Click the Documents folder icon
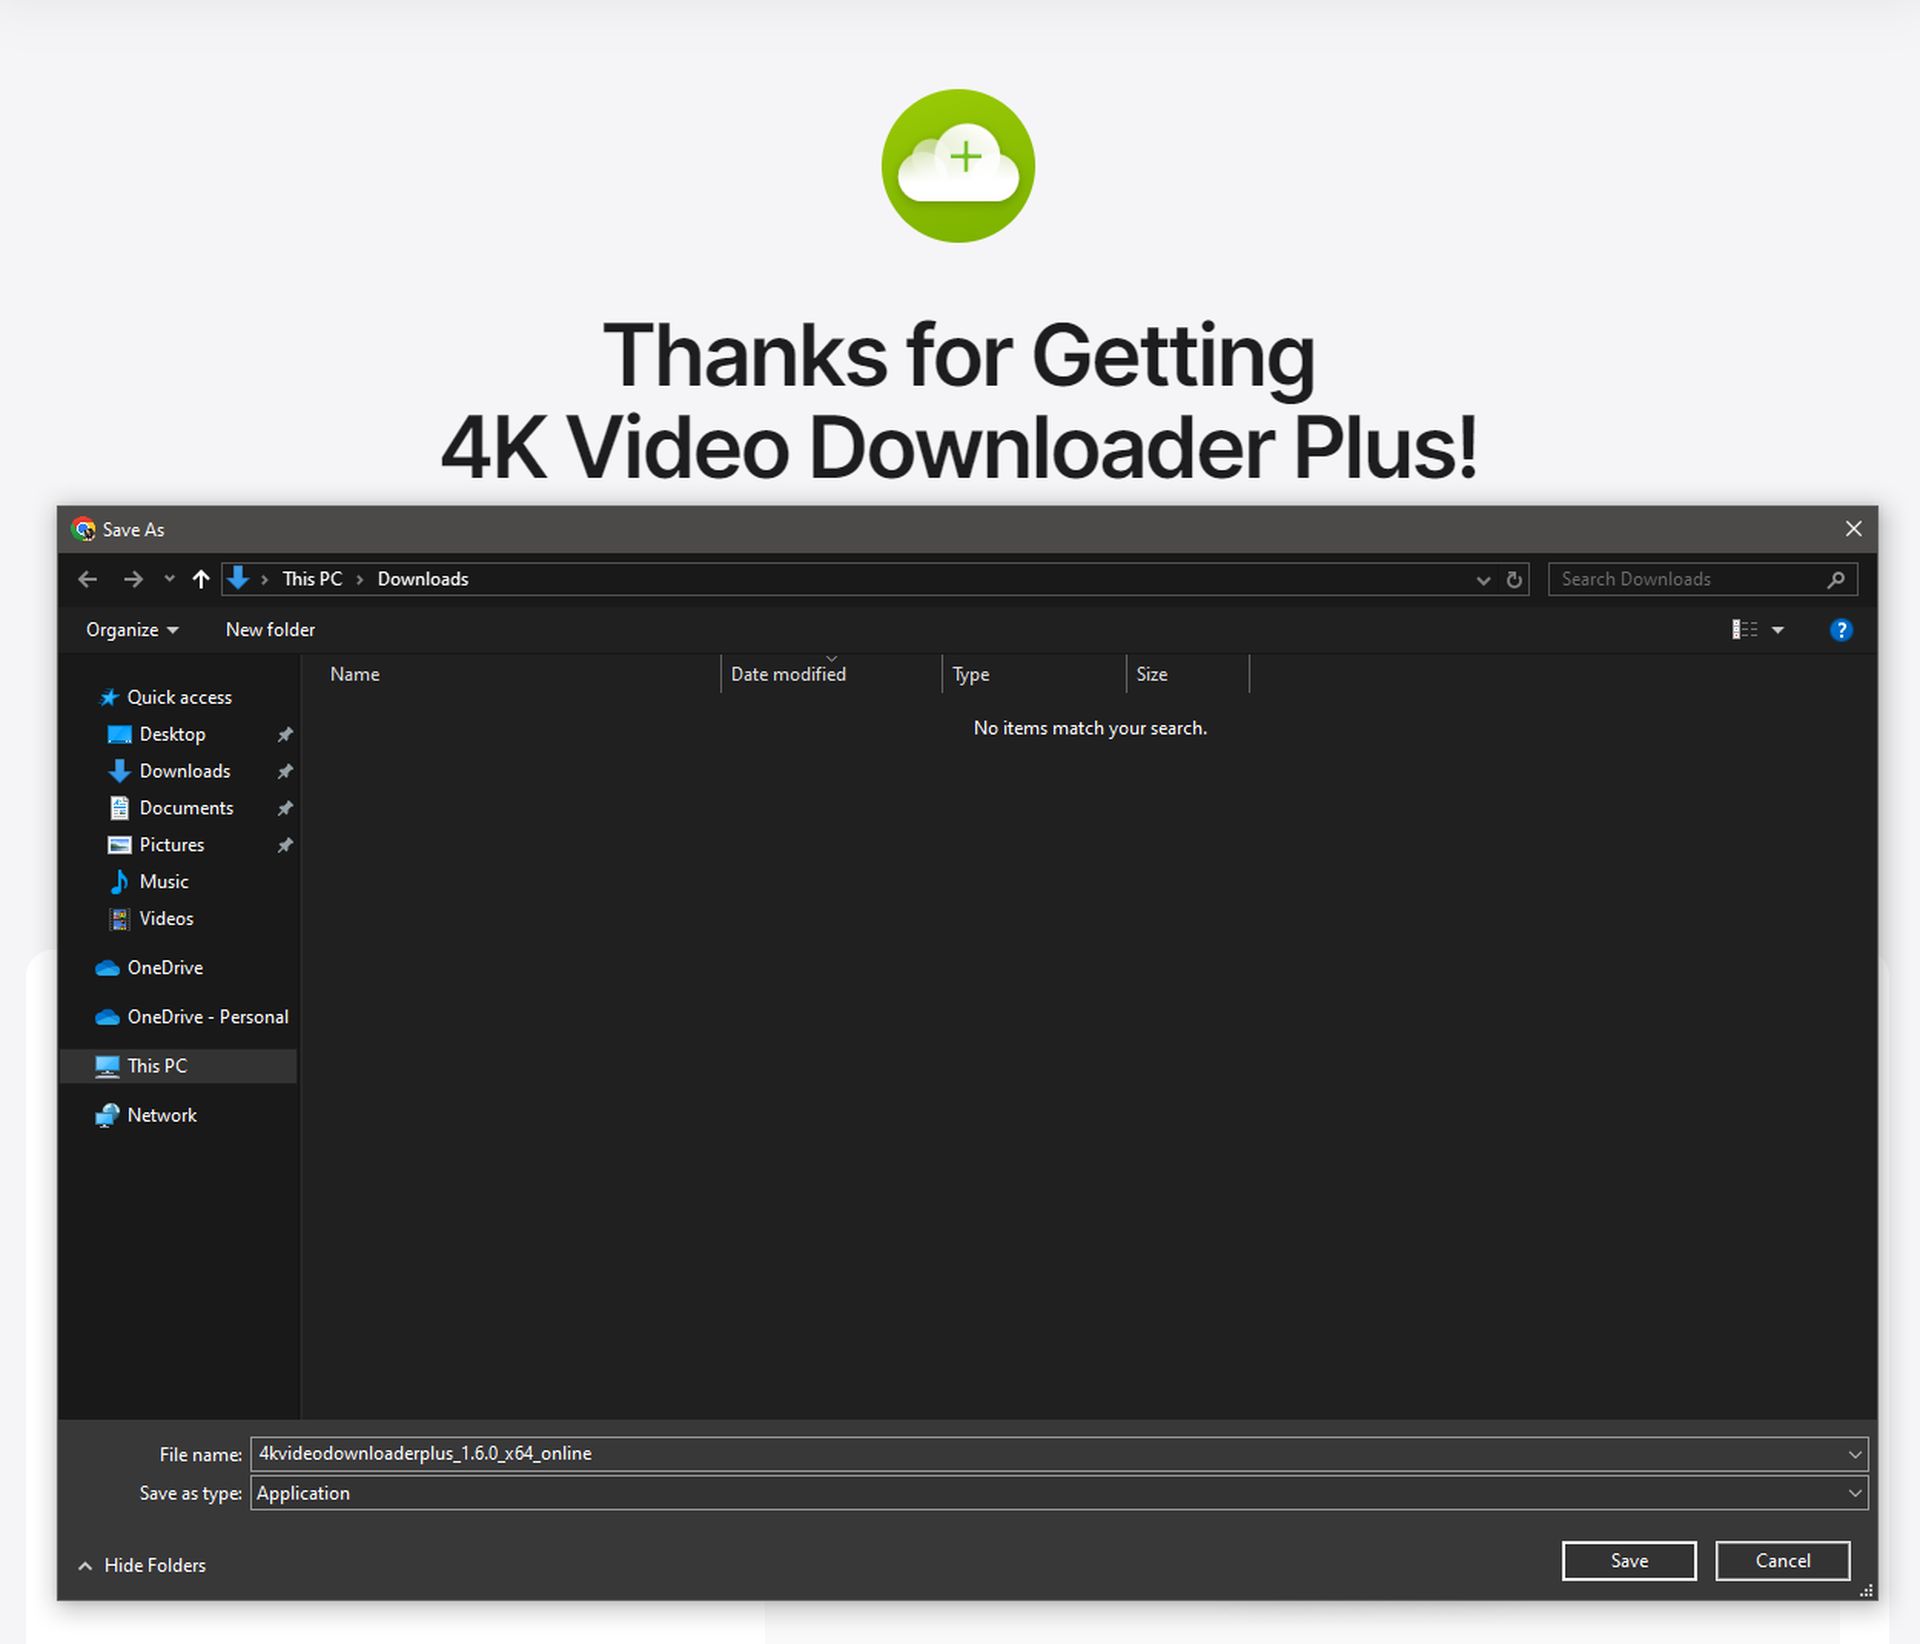The image size is (1920, 1644). (119, 808)
